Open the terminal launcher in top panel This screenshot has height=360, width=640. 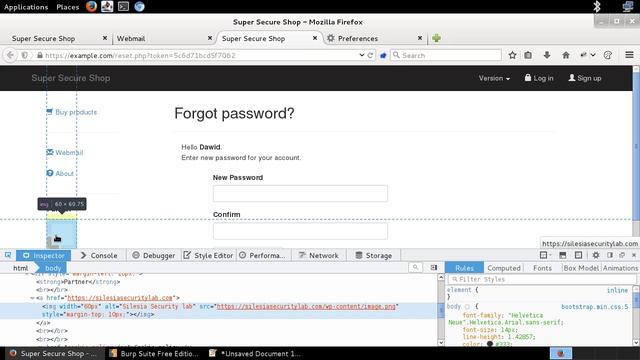point(123,7)
